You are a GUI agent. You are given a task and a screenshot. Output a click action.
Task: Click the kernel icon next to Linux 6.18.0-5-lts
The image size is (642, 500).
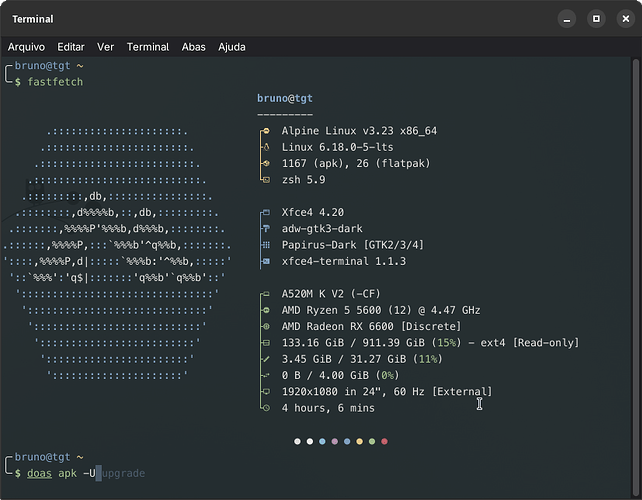[265, 147]
